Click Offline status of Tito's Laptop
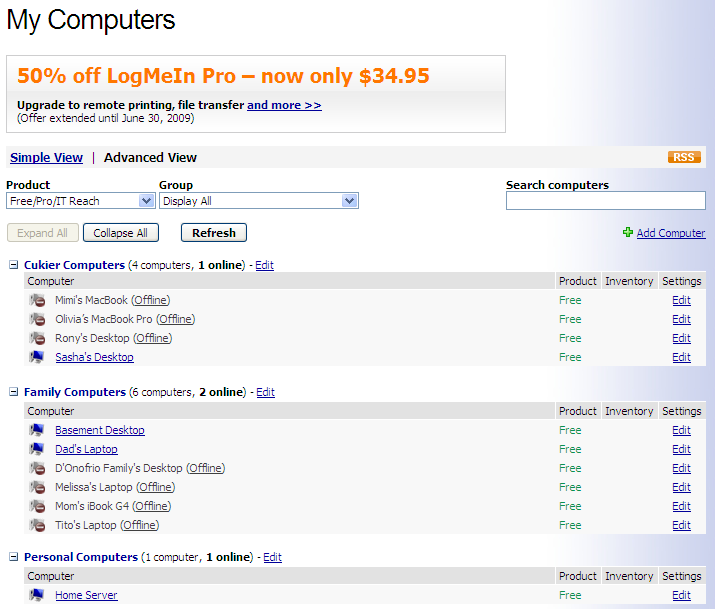 (x=140, y=526)
